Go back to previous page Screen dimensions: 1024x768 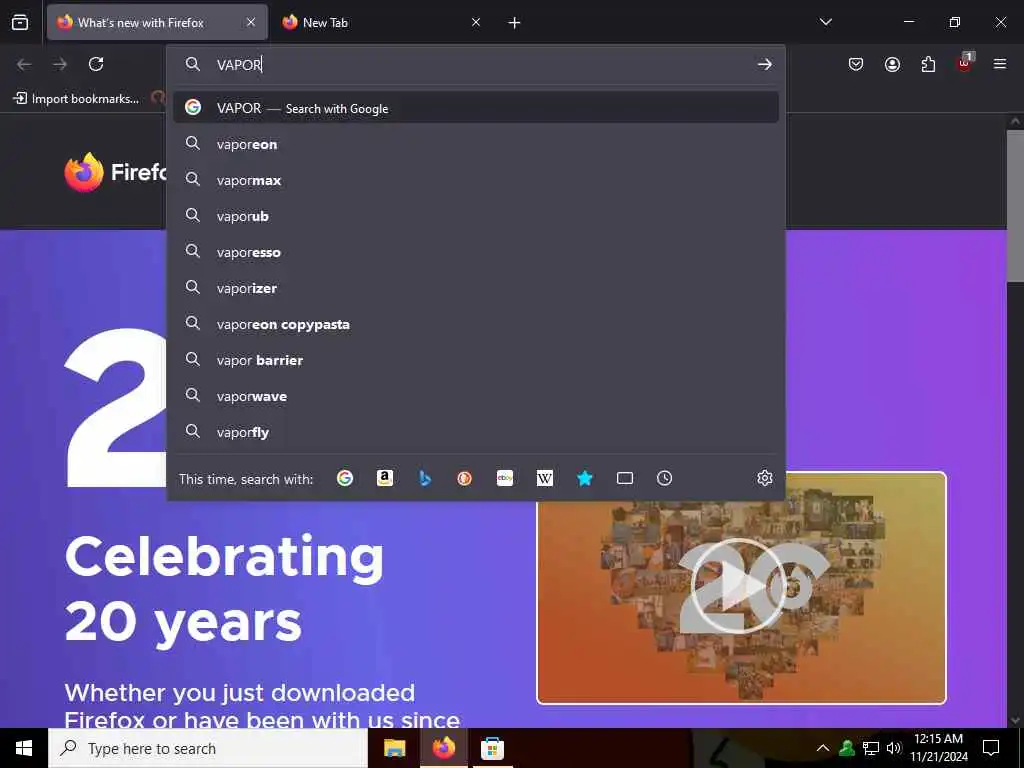click(x=24, y=64)
